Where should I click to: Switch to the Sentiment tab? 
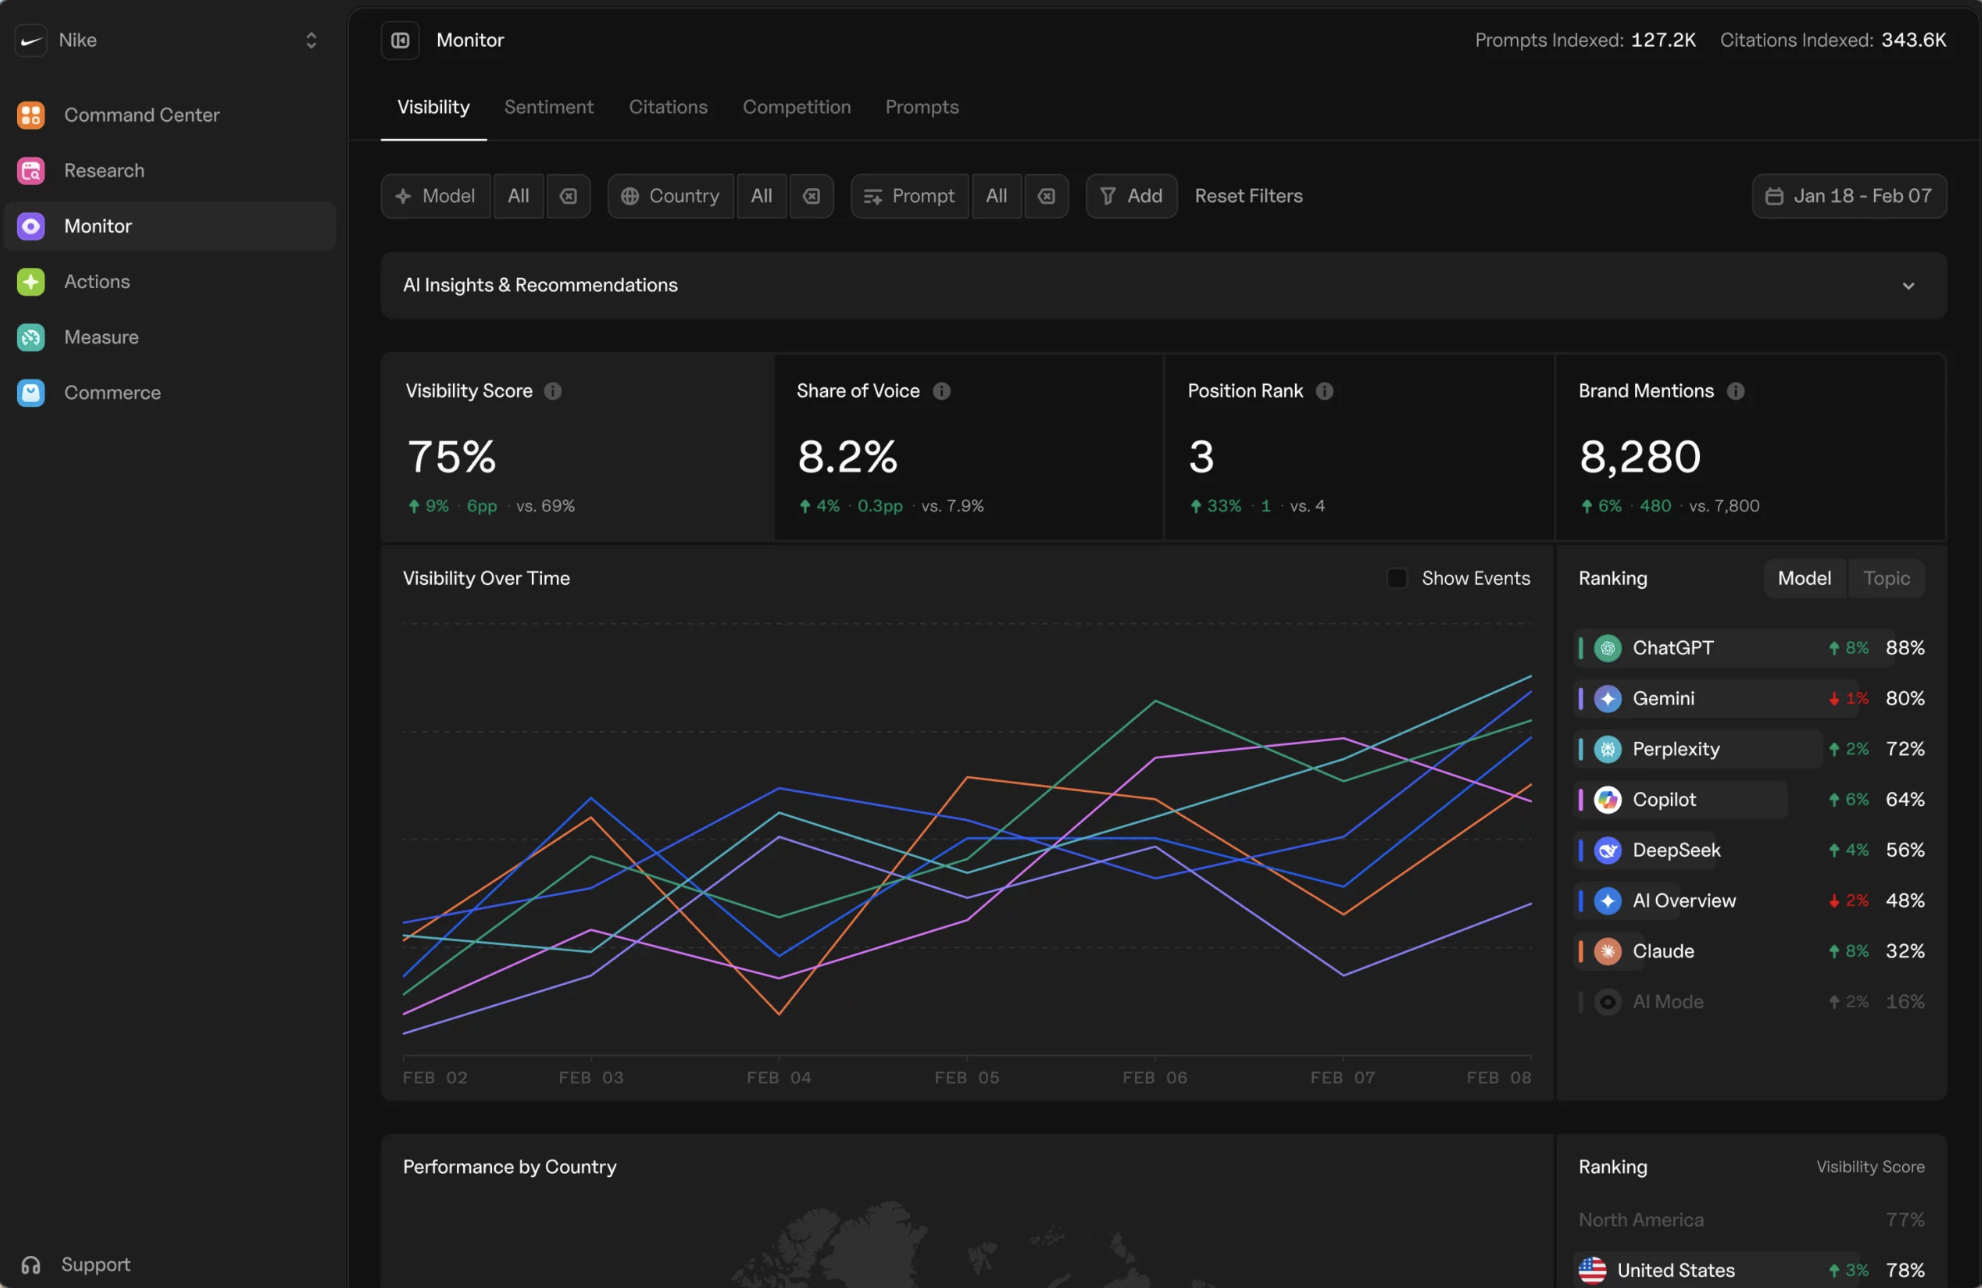point(549,107)
